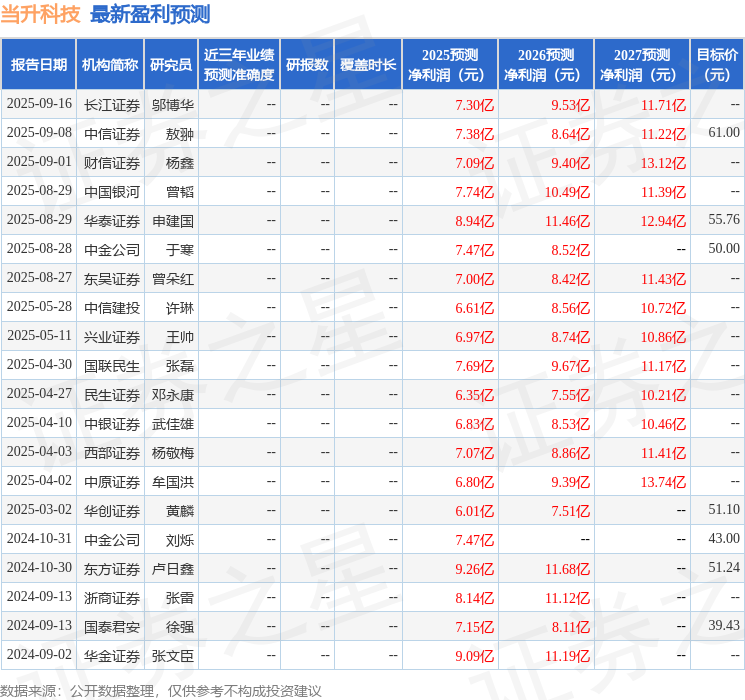
Task: Select analyst name 邬博华
Action: pyautogui.click(x=172, y=105)
